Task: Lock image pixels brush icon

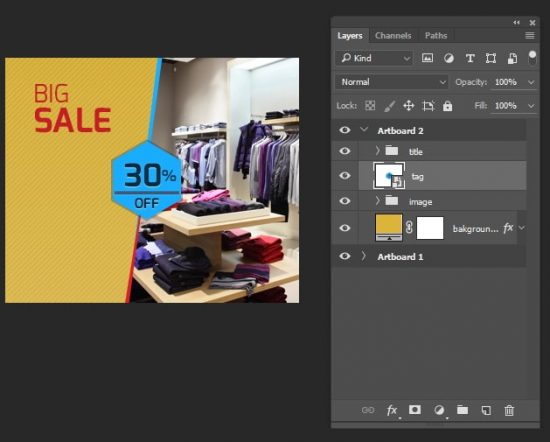Action: [389, 106]
